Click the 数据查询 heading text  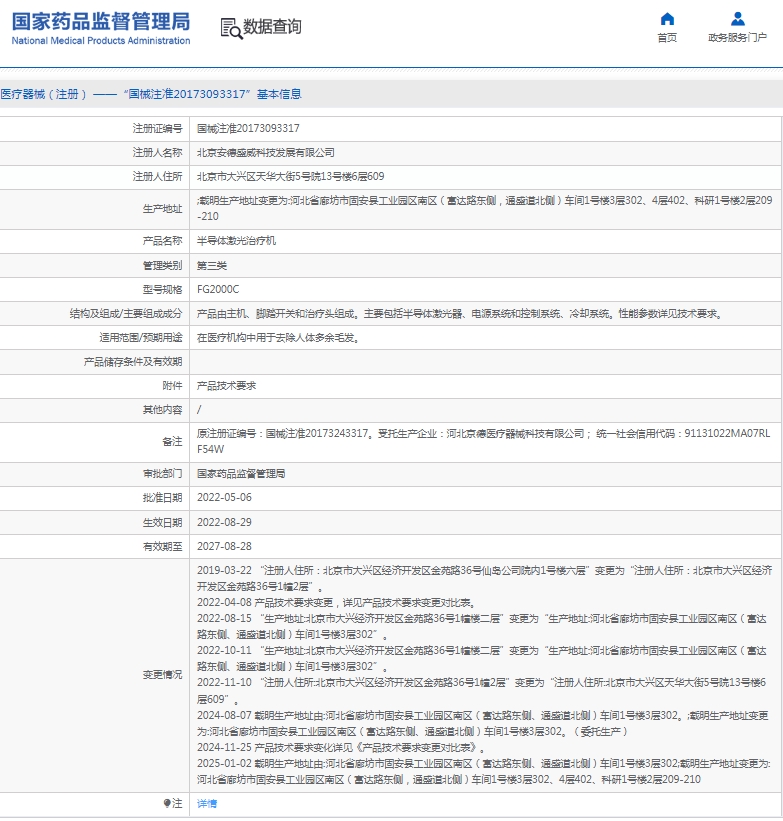pos(272,27)
